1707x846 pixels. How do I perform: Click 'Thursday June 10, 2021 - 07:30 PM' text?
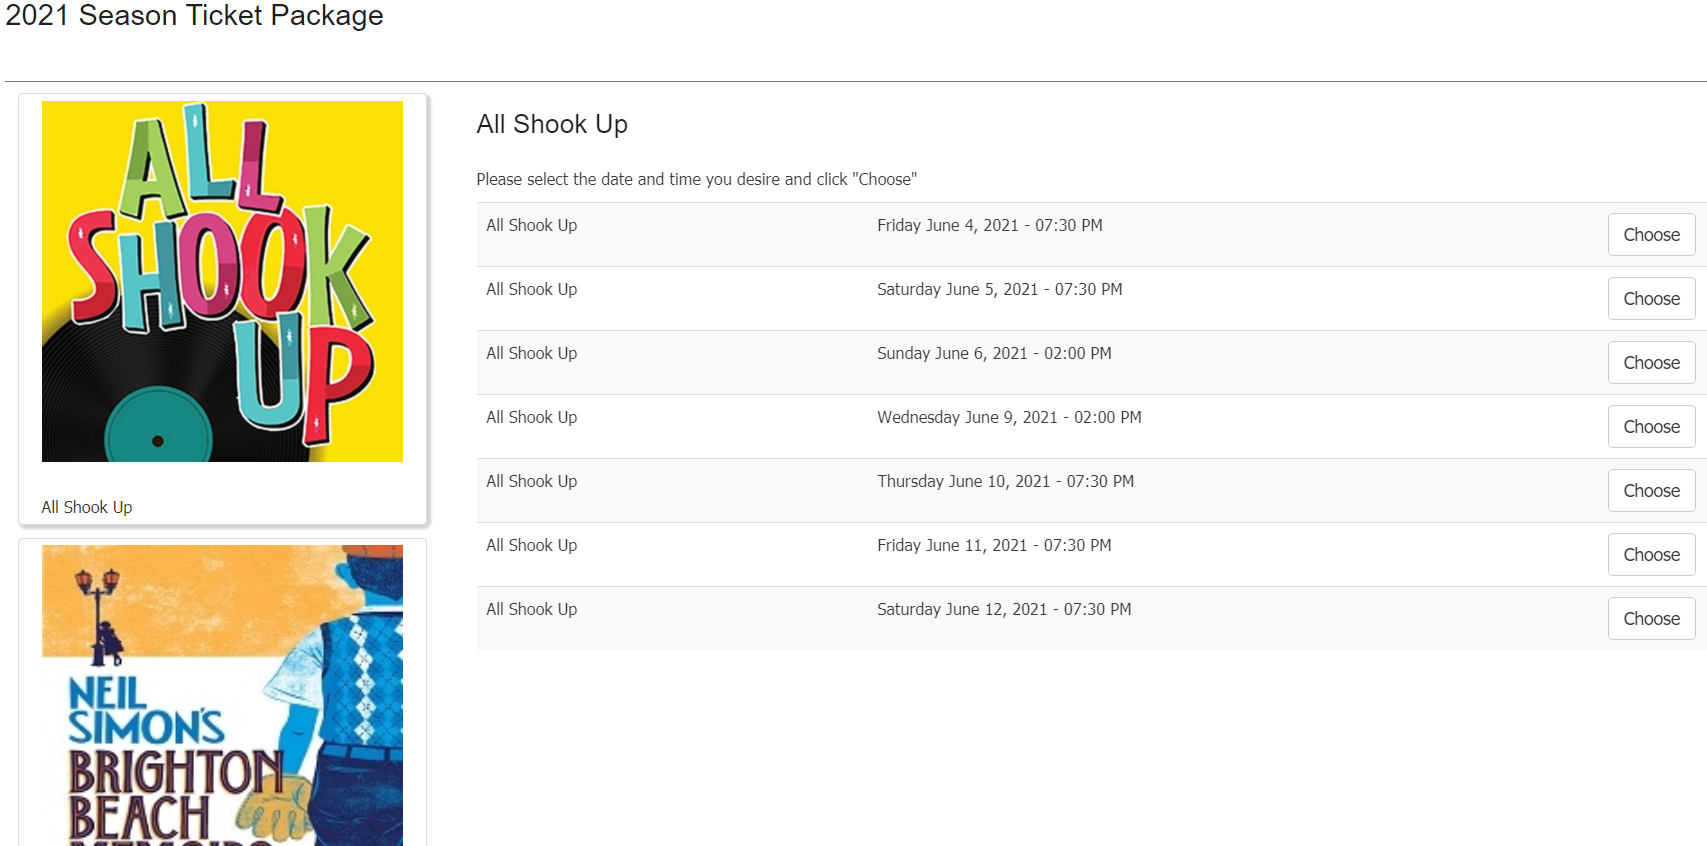coord(1006,481)
